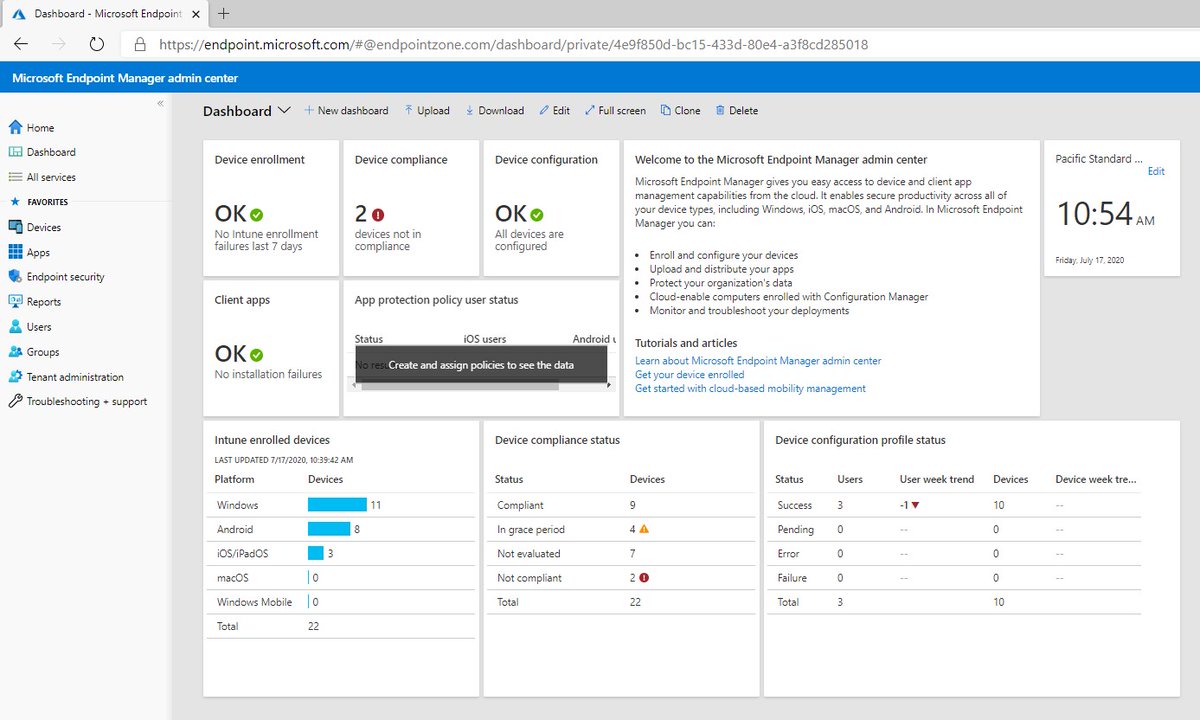Click the User week trend column header

pyautogui.click(x=936, y=479)
